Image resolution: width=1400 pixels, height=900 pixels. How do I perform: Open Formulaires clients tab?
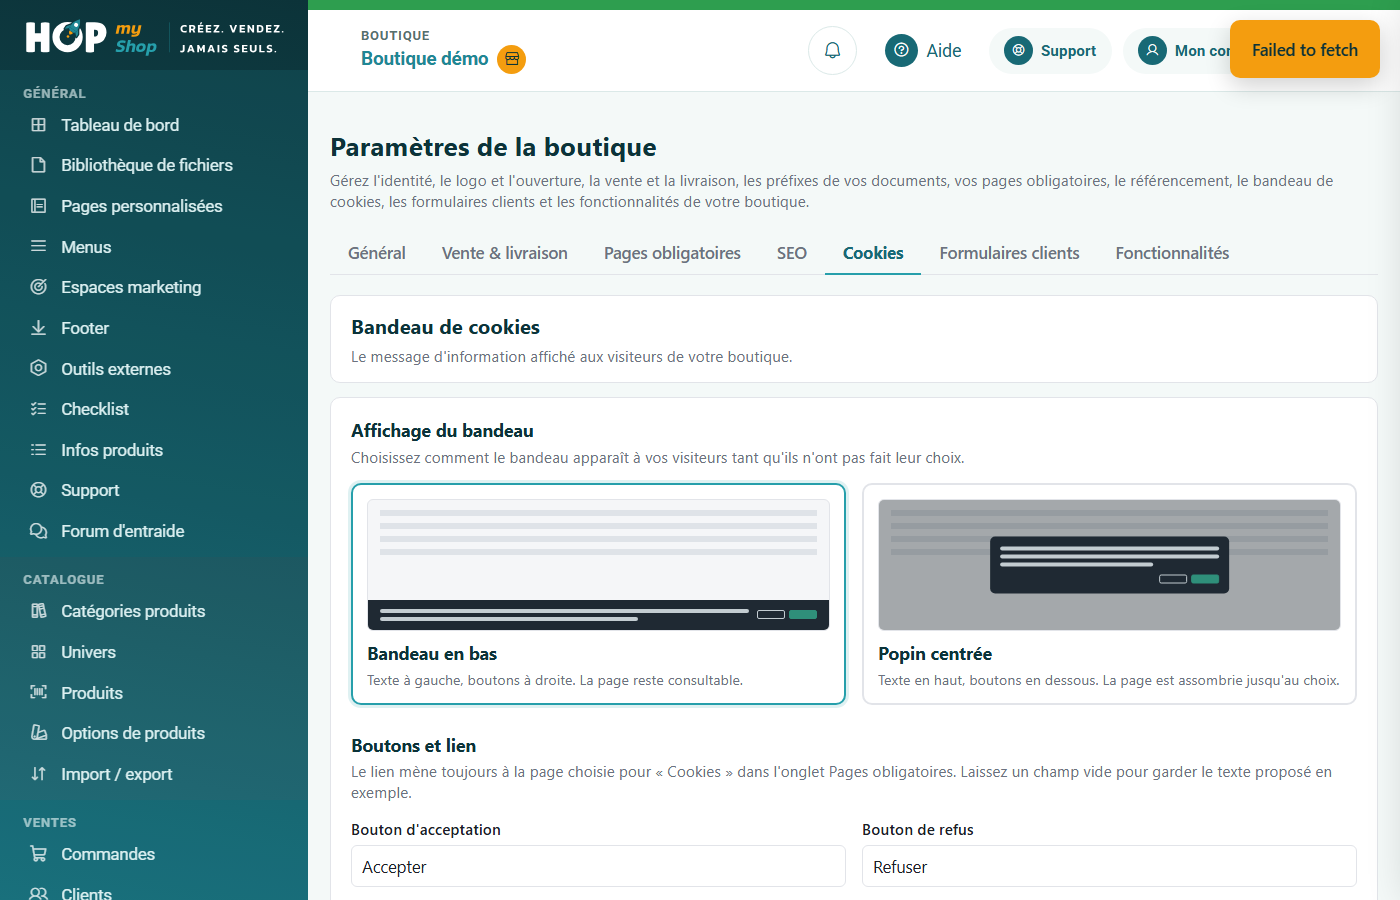coord(1009,253)
